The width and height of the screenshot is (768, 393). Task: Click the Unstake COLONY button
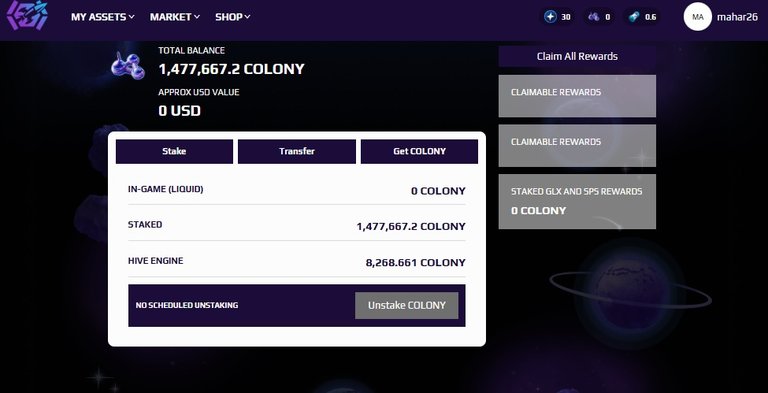[x=407, y=305]
